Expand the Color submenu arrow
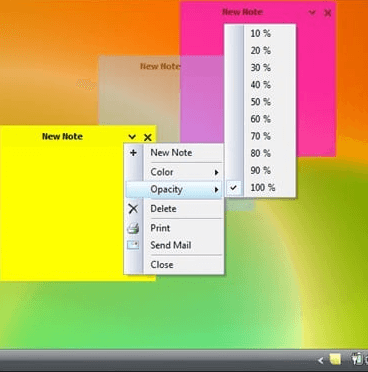 click(216, 172)
